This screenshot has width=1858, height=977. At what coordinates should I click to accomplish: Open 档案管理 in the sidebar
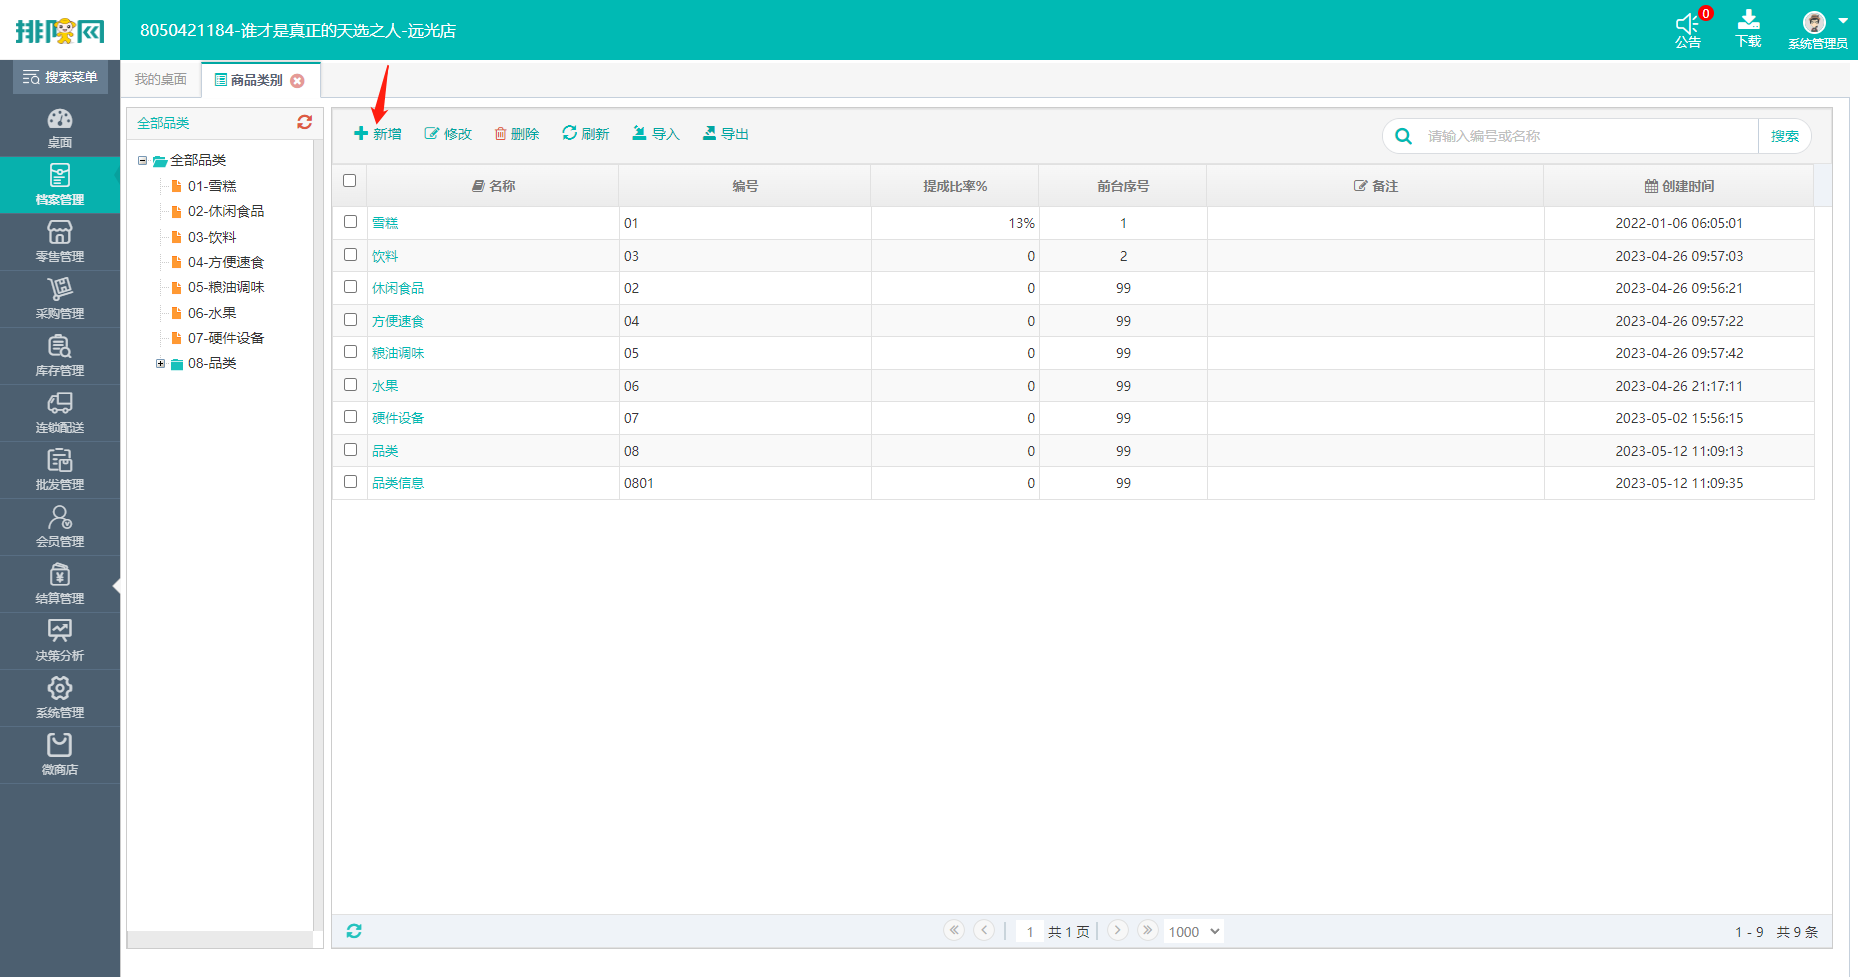60,185
